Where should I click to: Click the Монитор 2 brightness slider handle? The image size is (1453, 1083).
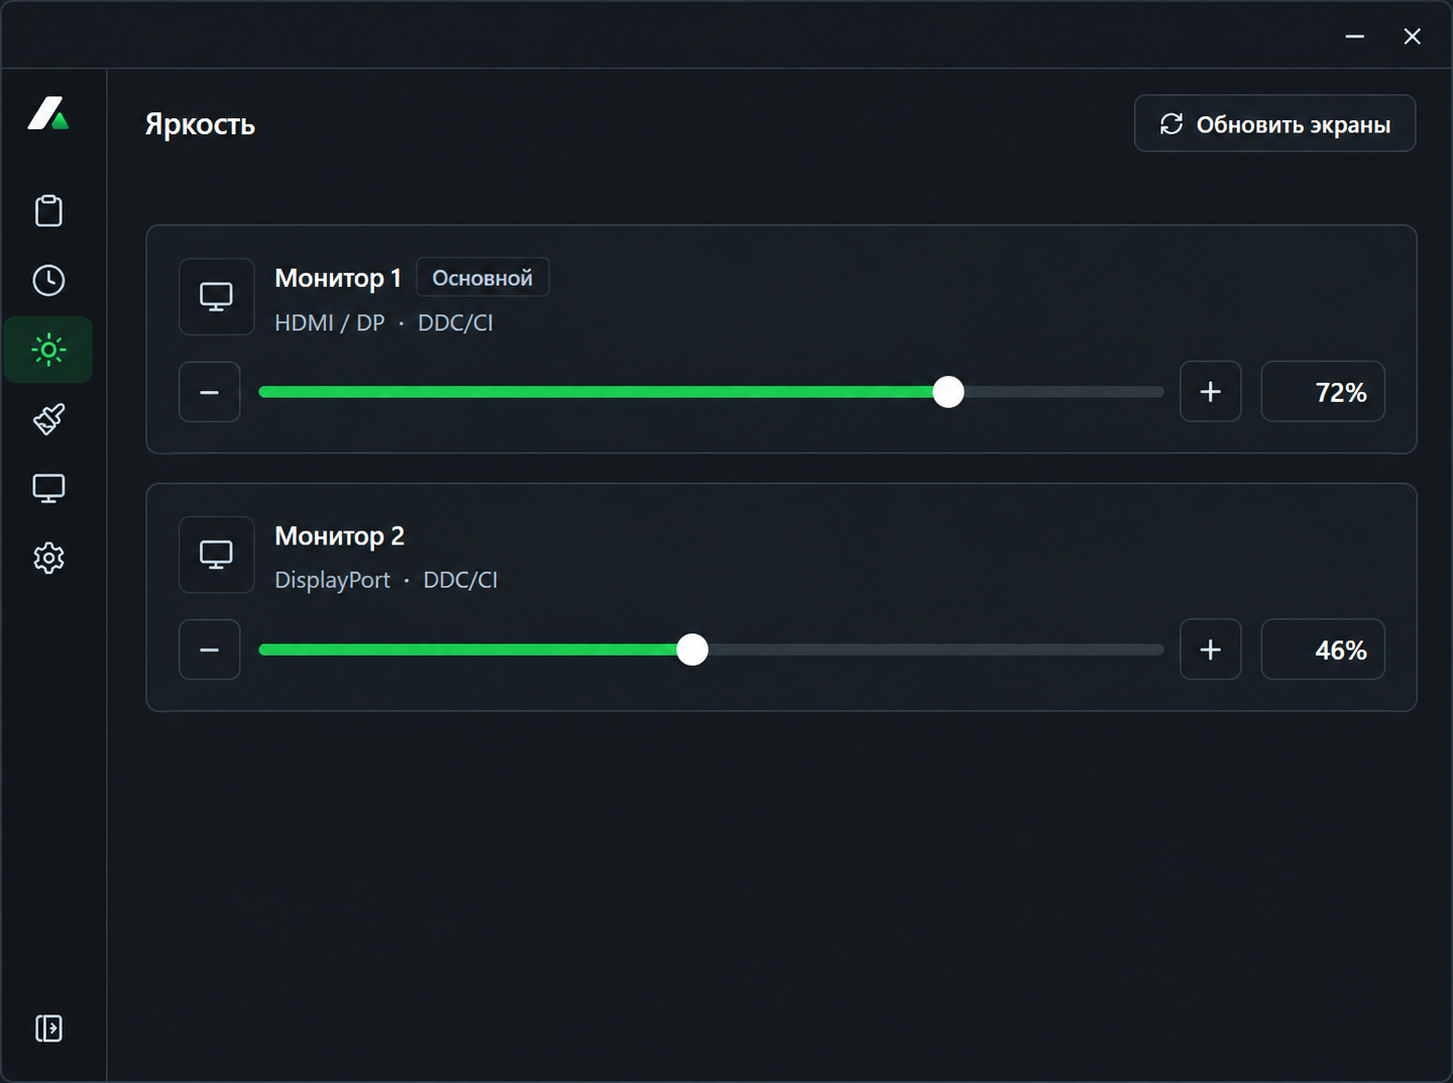pos(692,650)
